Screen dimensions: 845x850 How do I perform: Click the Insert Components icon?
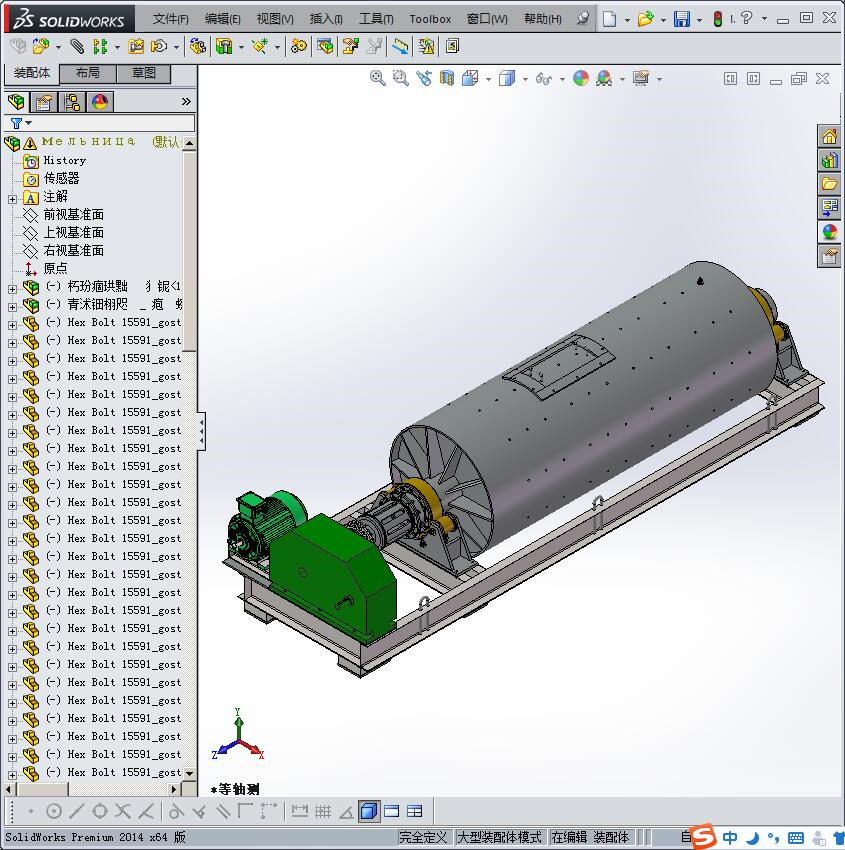pyautogui.click(x=40, y=47)
